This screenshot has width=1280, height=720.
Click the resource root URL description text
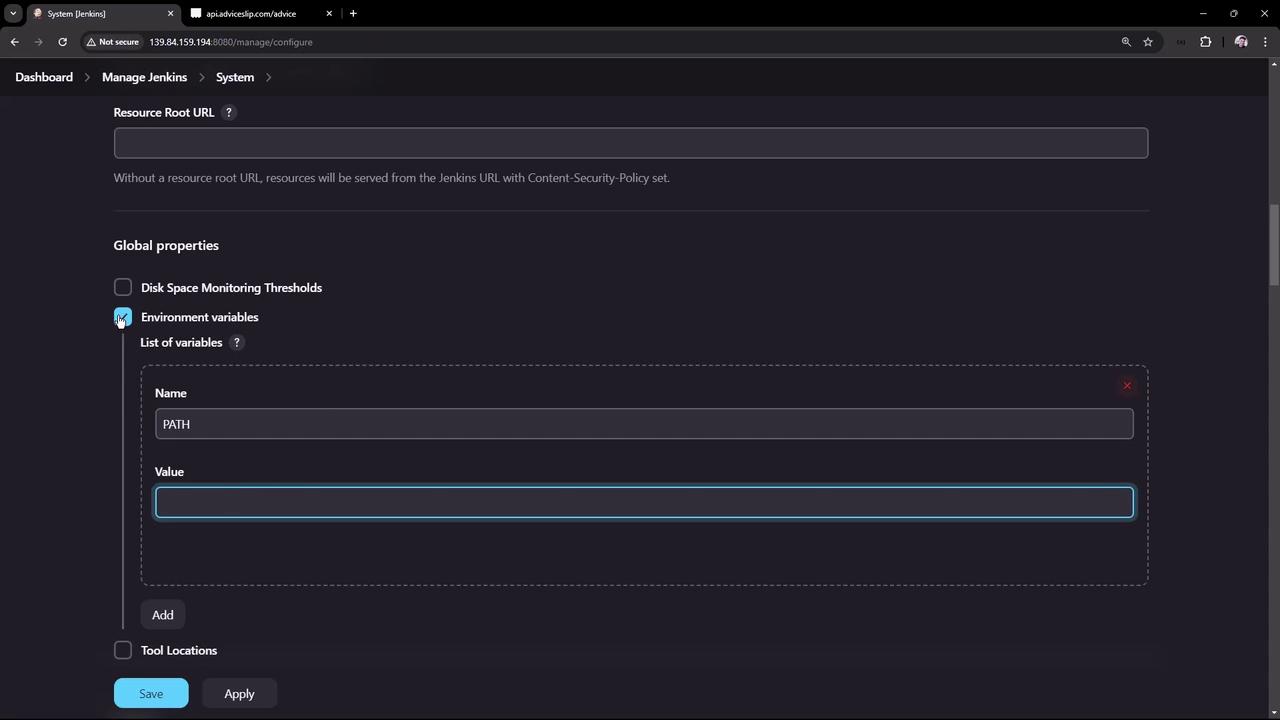[x=392, y=178]
